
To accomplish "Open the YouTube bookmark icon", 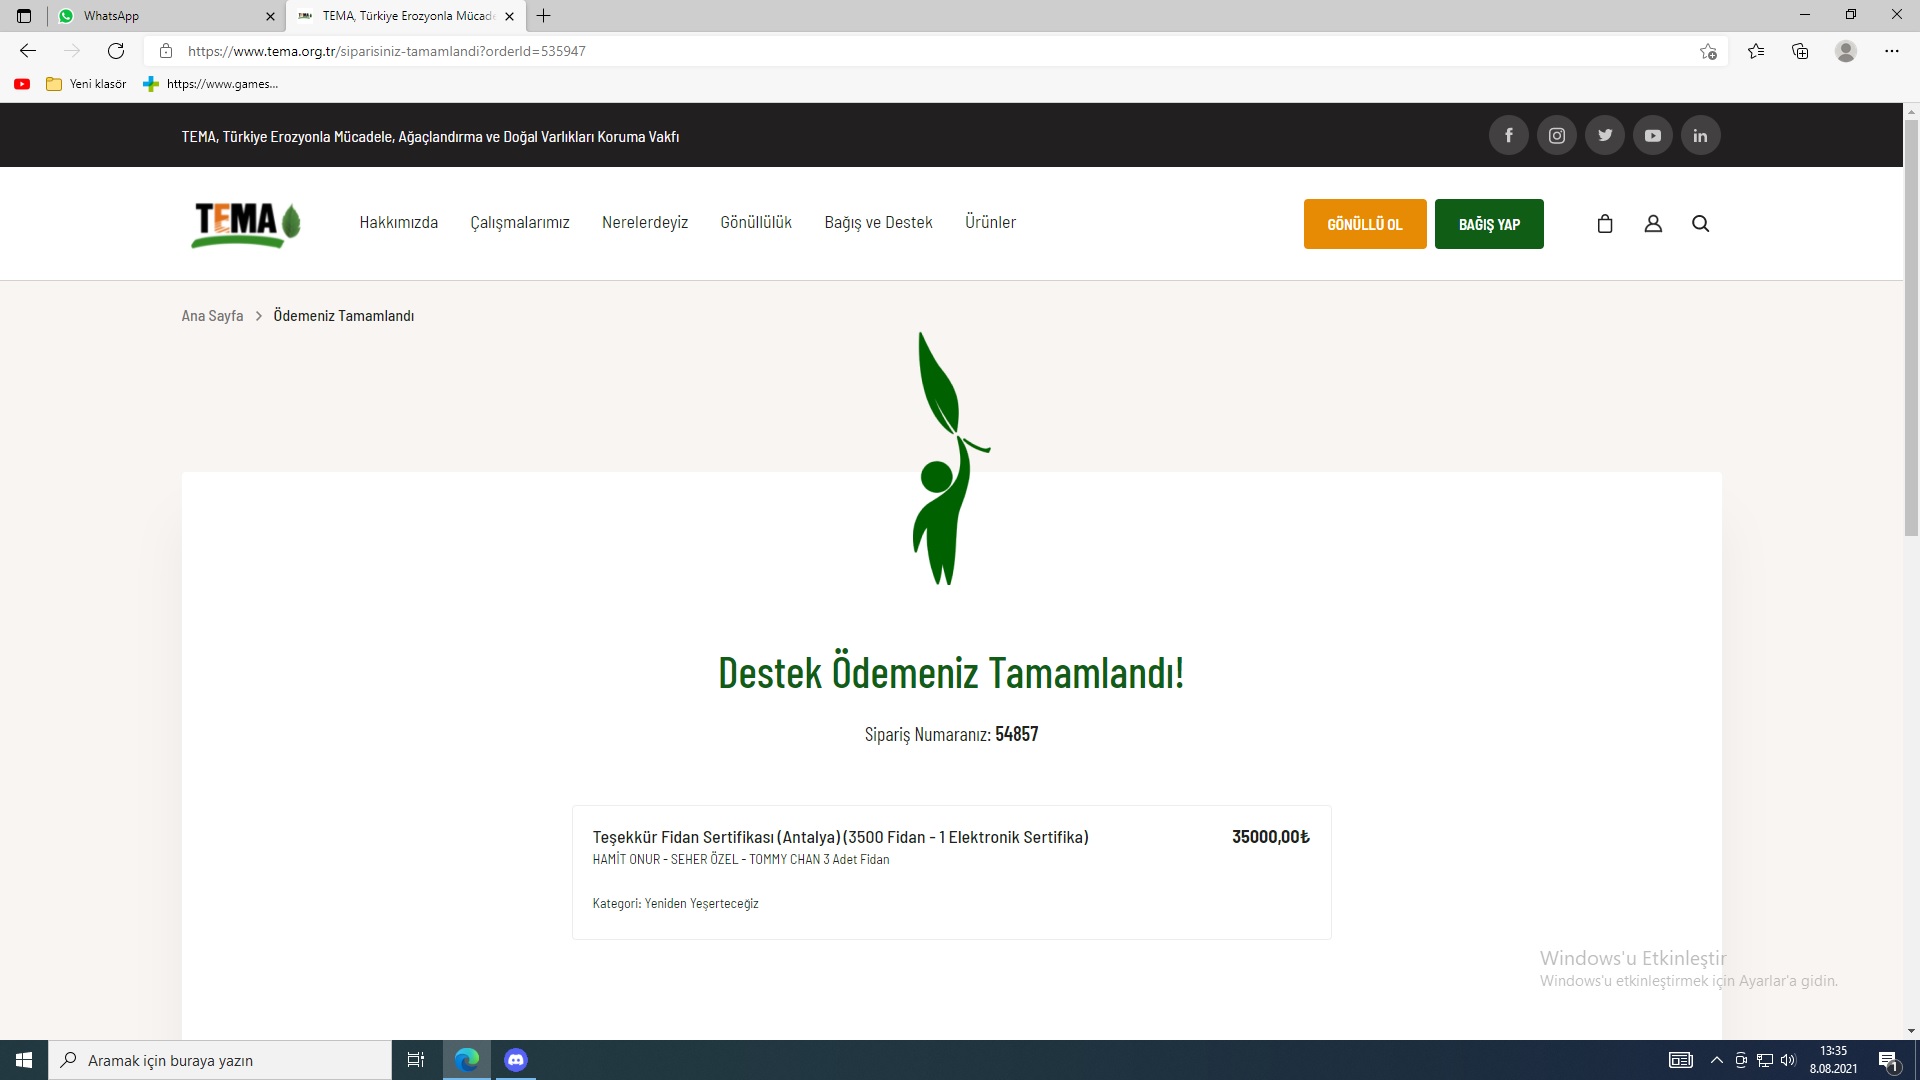I will coord(22,84).
